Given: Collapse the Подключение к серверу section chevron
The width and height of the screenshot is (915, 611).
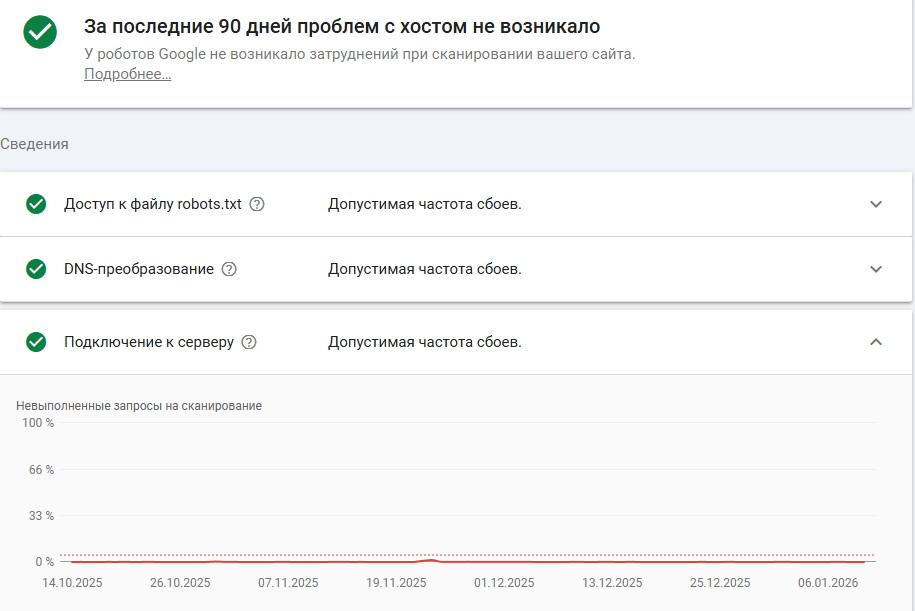Looking at the screenshot, I should point(876,342).
